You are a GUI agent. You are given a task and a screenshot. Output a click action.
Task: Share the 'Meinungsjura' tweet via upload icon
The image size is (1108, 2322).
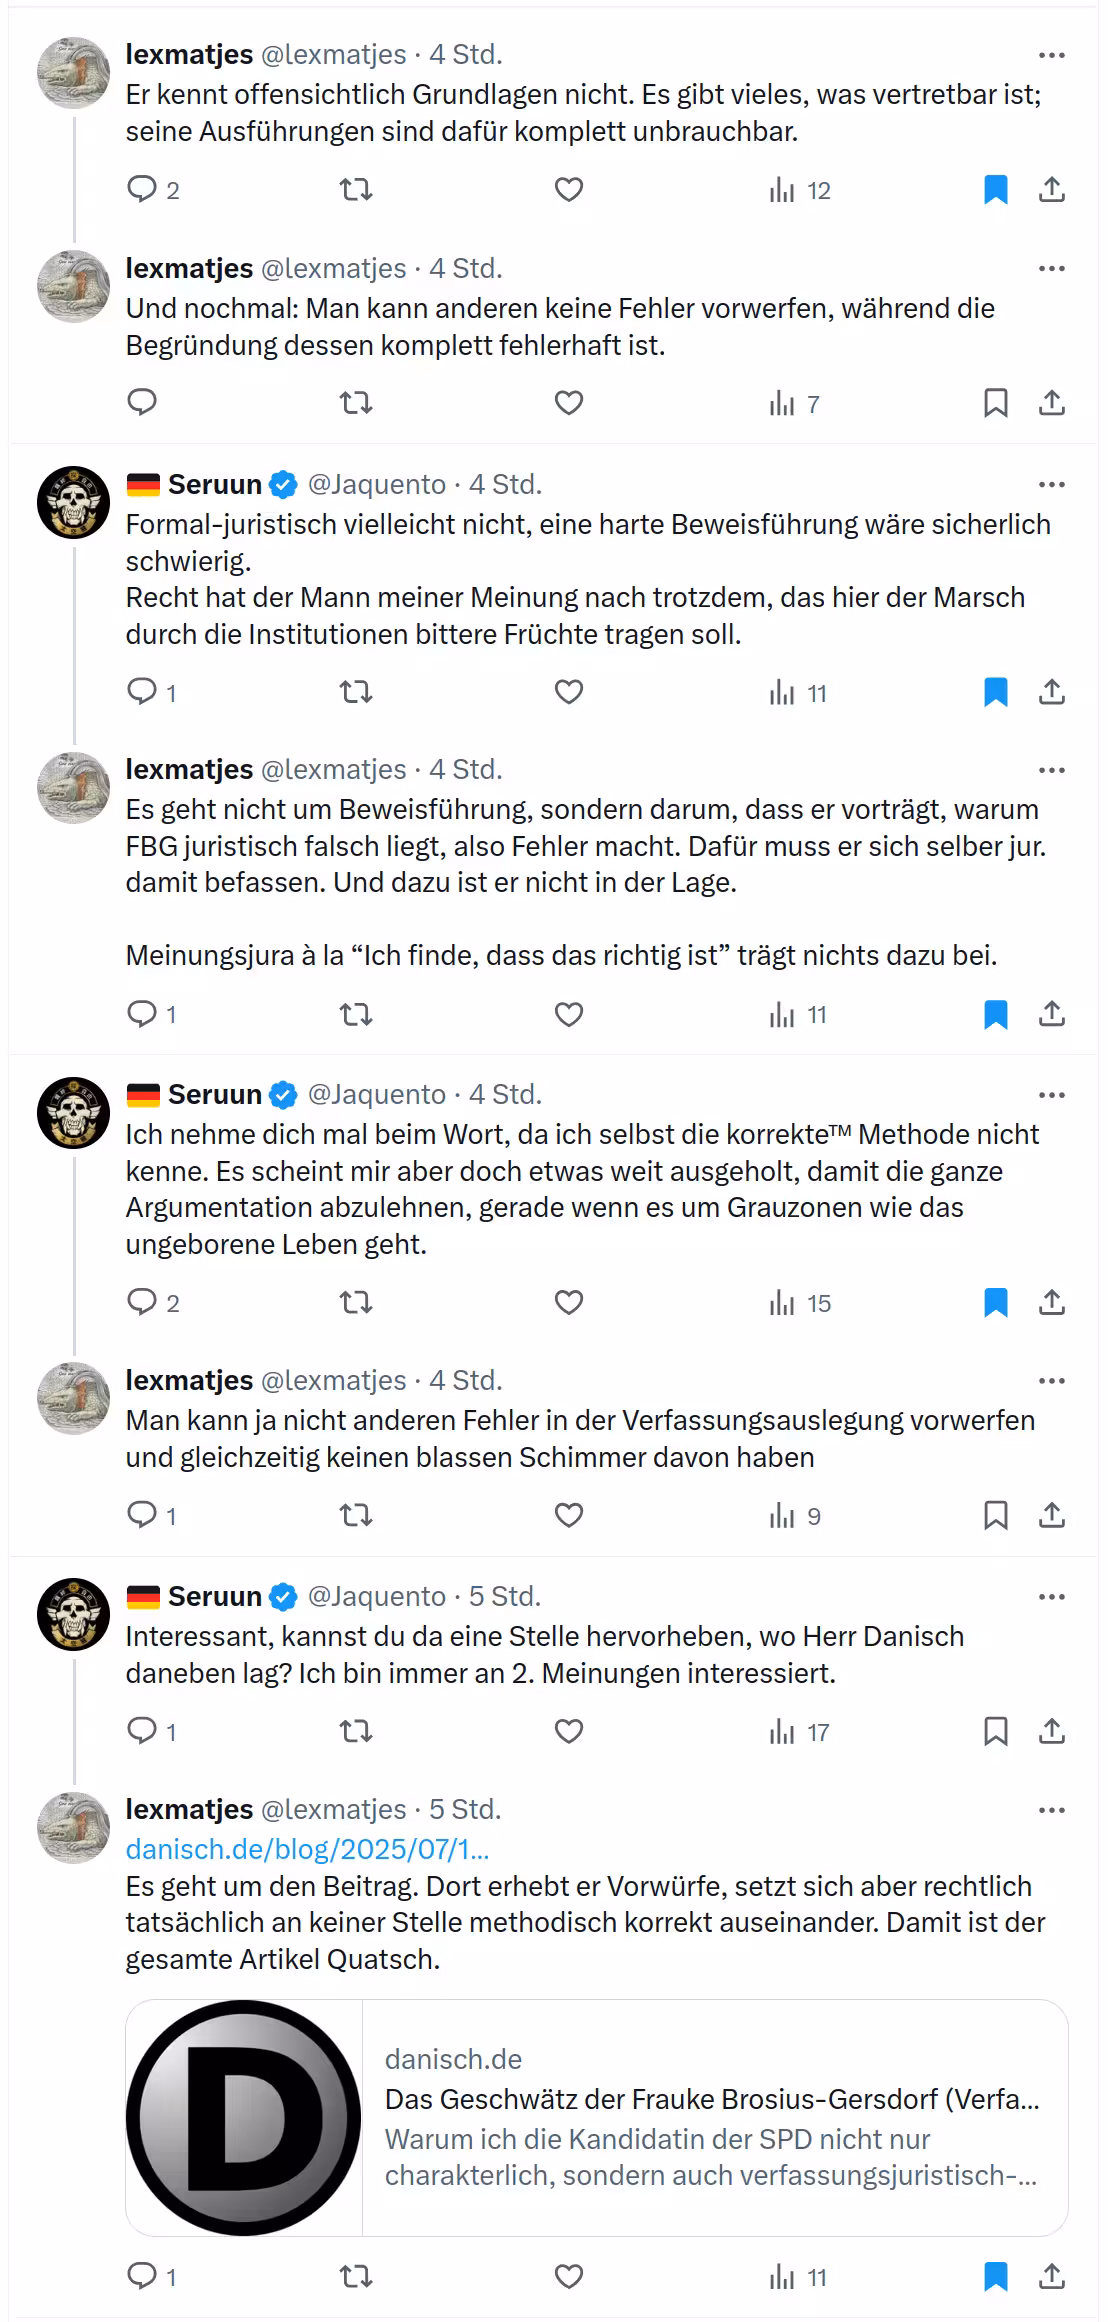[x=1052, y=1014]
